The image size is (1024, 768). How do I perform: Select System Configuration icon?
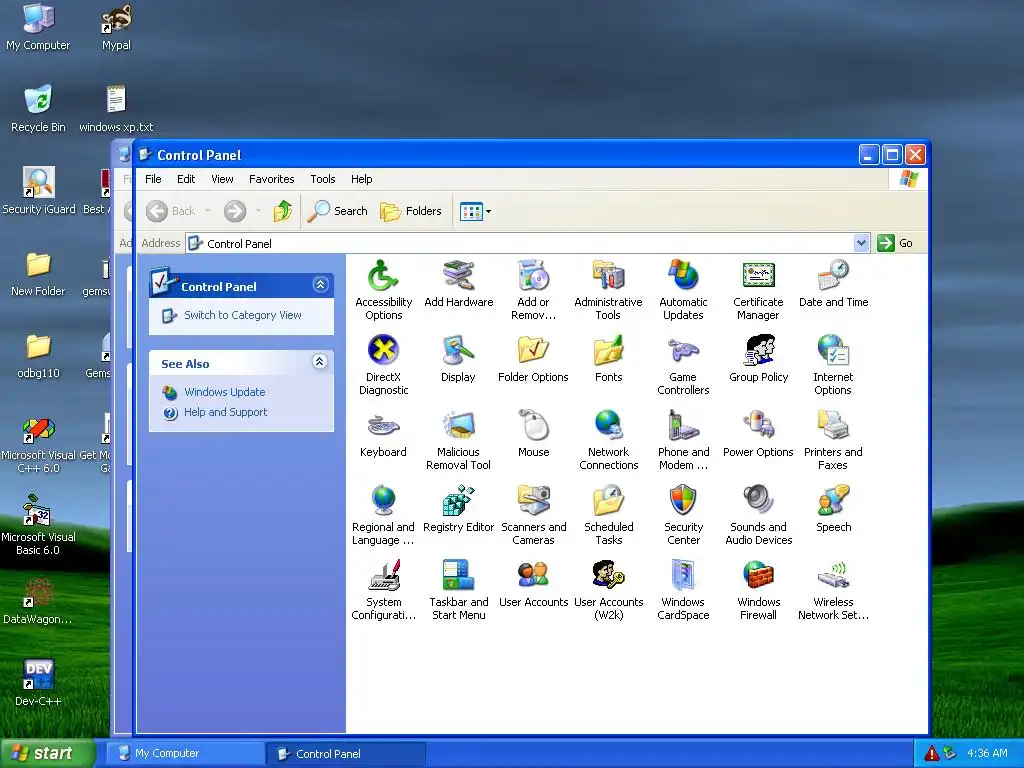[383, 576]
